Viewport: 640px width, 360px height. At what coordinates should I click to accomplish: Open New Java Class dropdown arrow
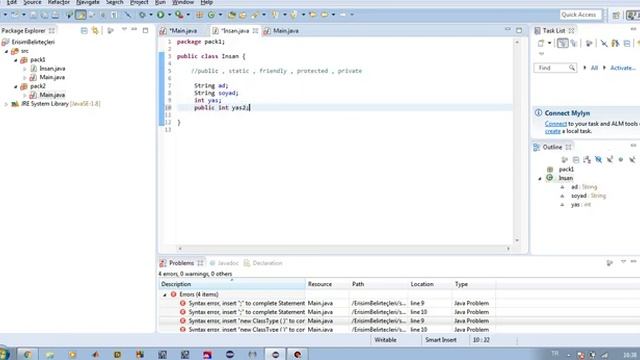click(x=220, y=15)
